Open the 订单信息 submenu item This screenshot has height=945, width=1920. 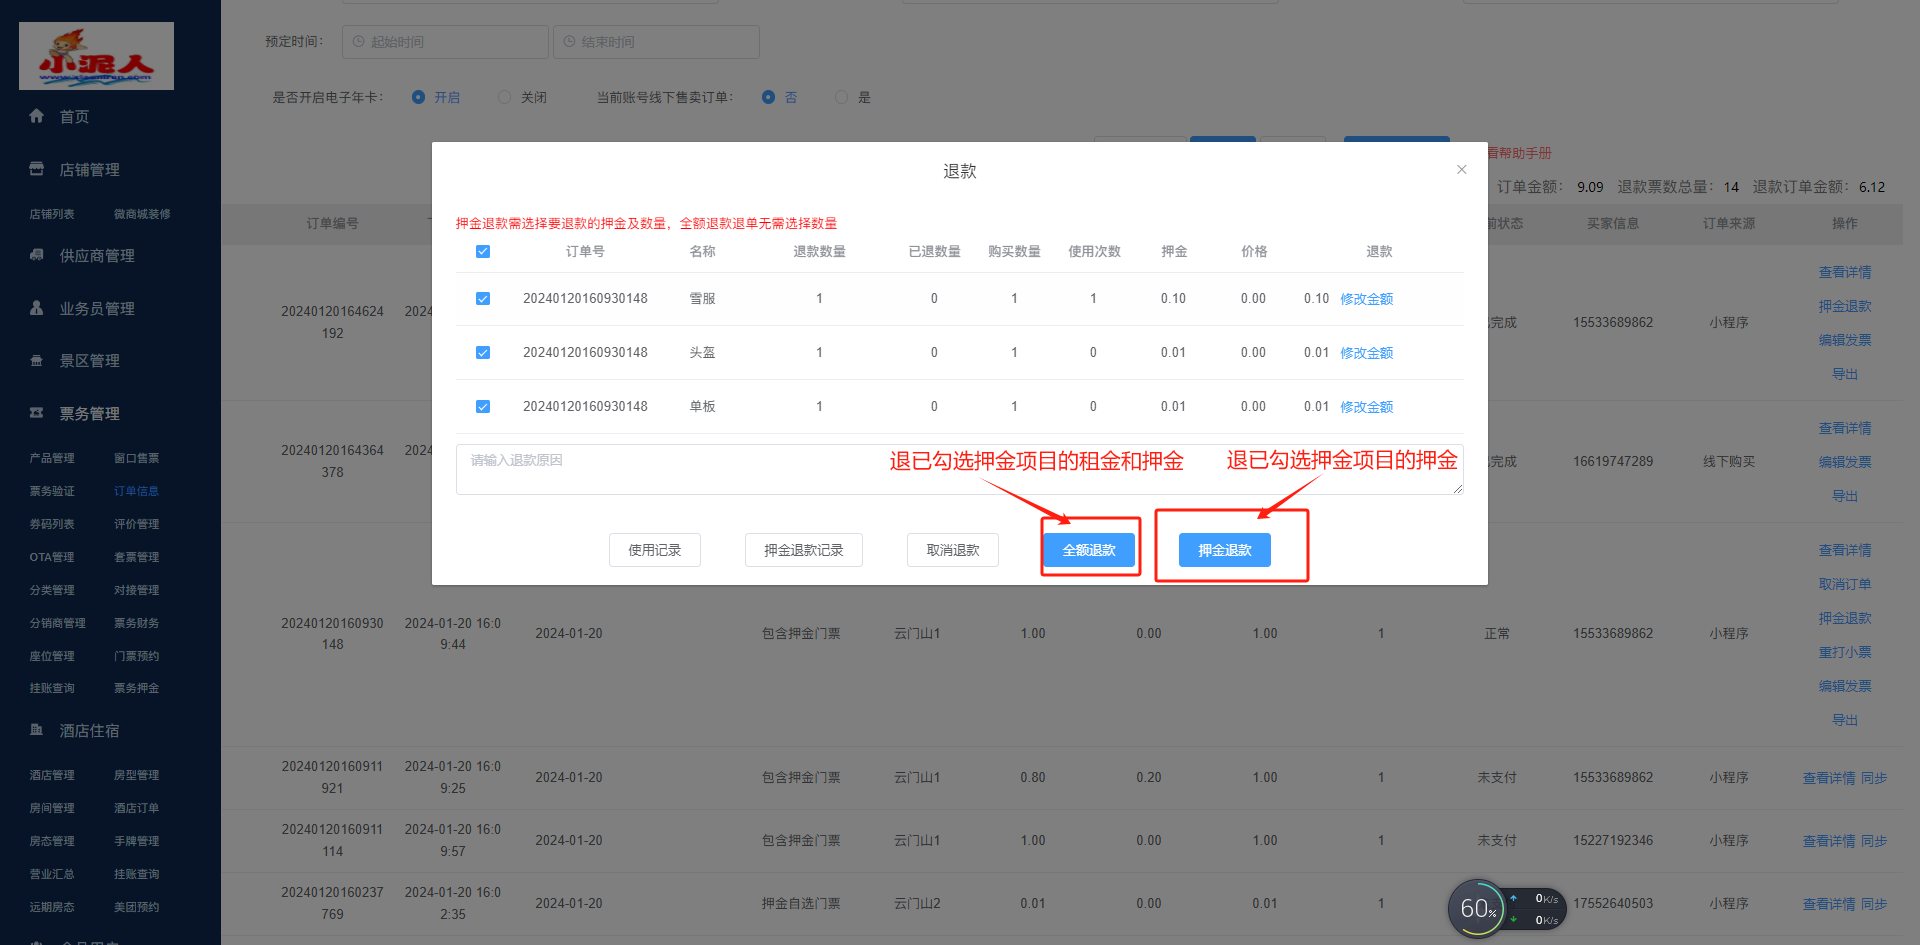[x=136, y=491]
